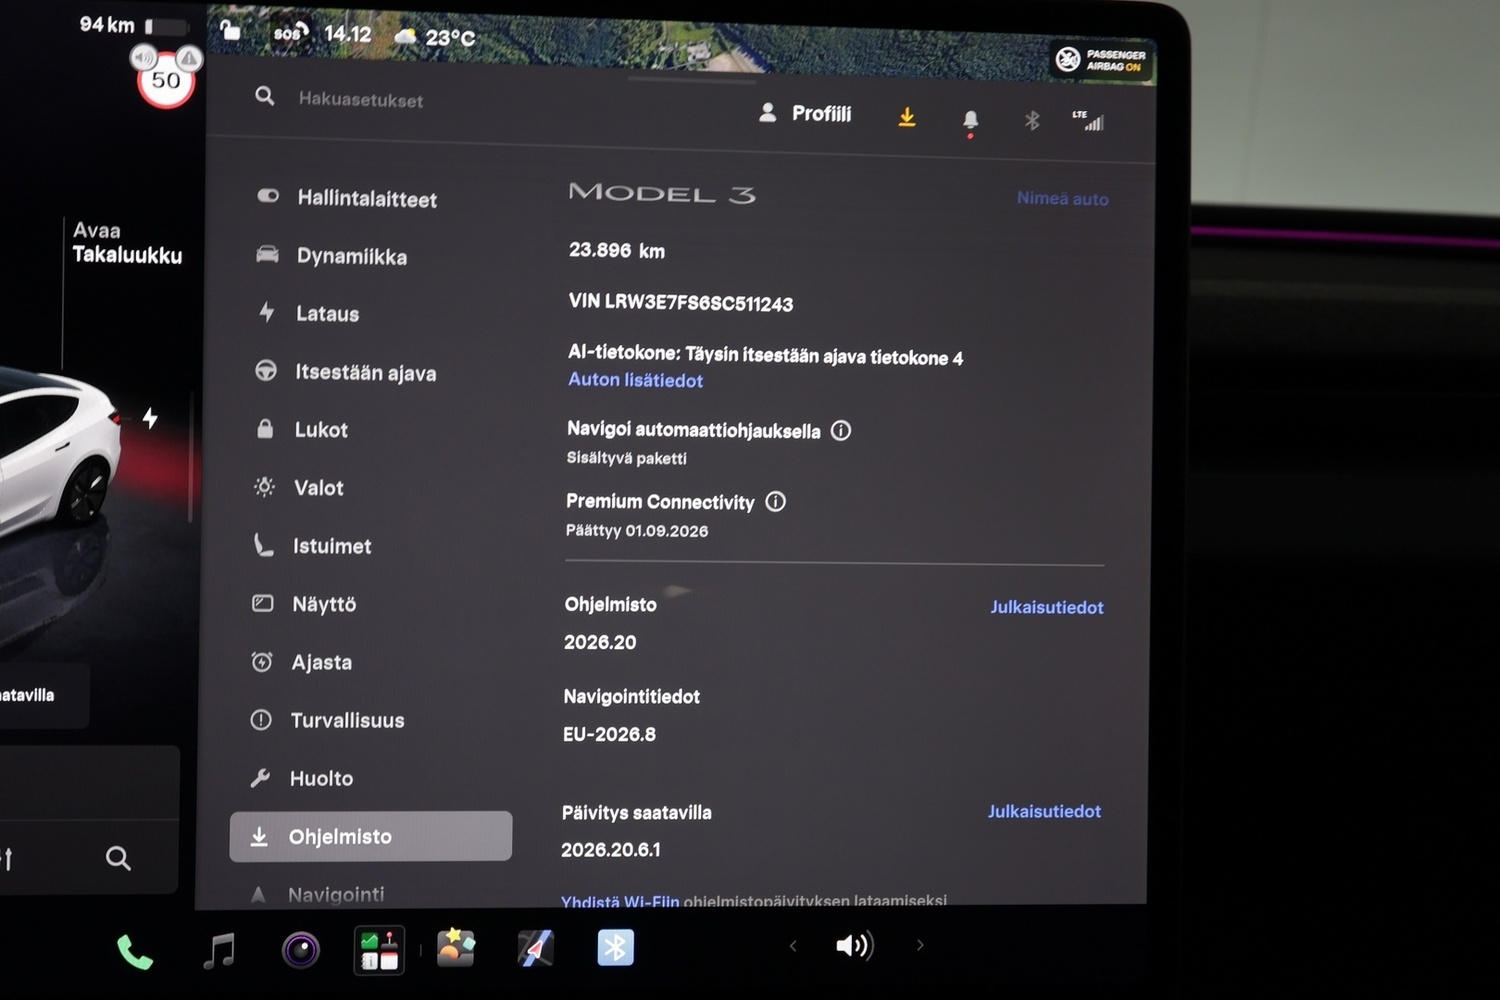Tap the unlocked padlock icon in status bar

230,29
